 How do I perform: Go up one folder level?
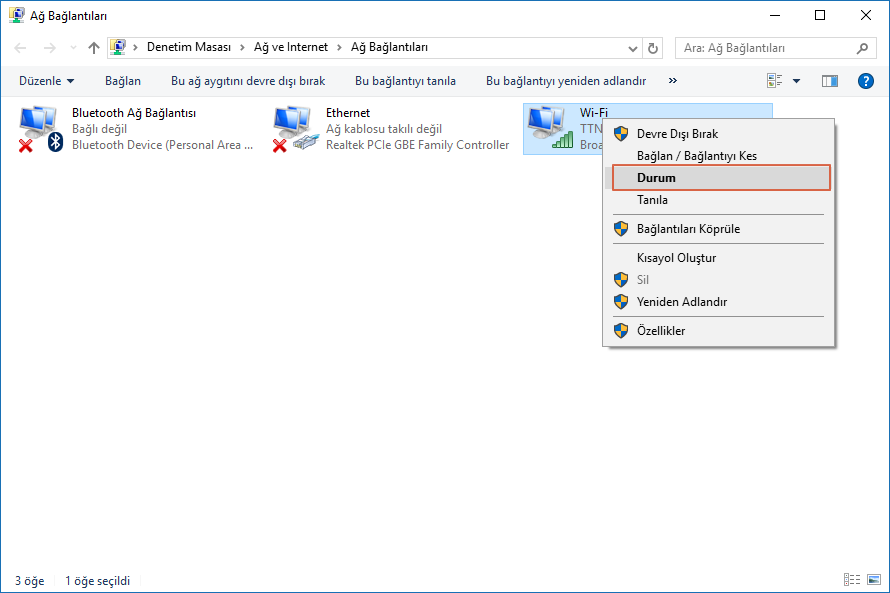[x=93, y=47]
